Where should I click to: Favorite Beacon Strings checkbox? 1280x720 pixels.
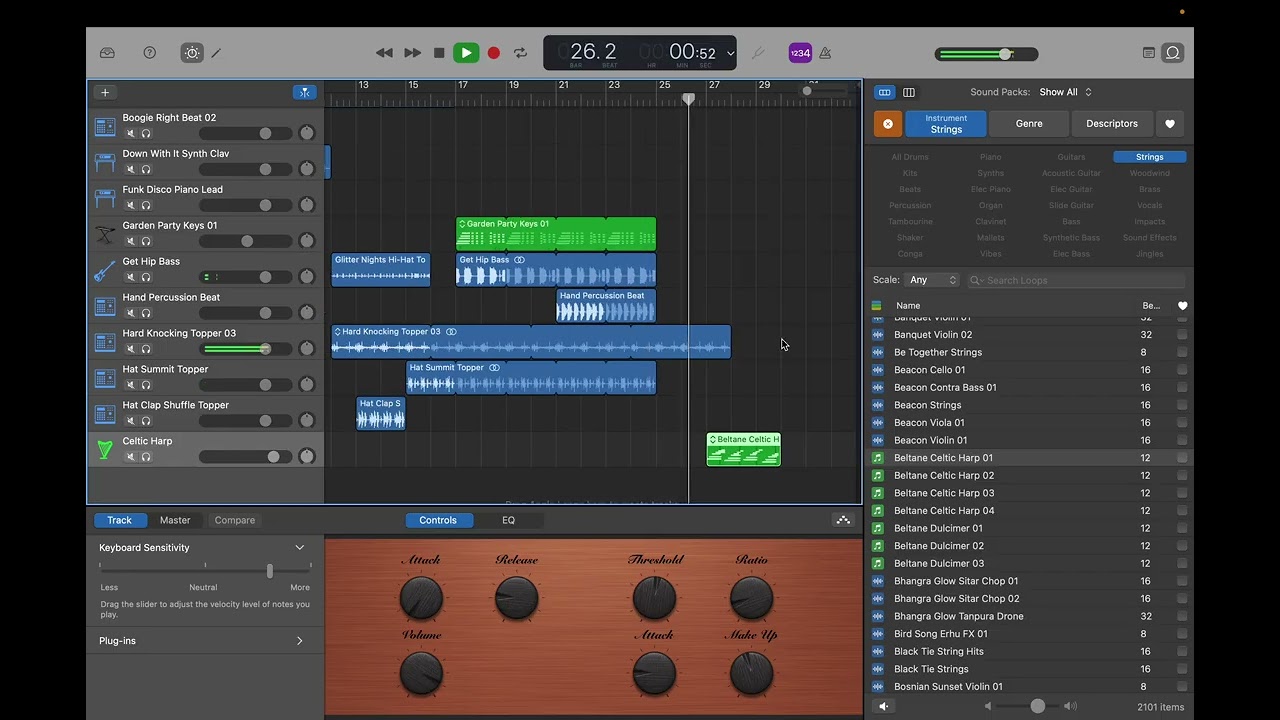[x=1182, y=405]
